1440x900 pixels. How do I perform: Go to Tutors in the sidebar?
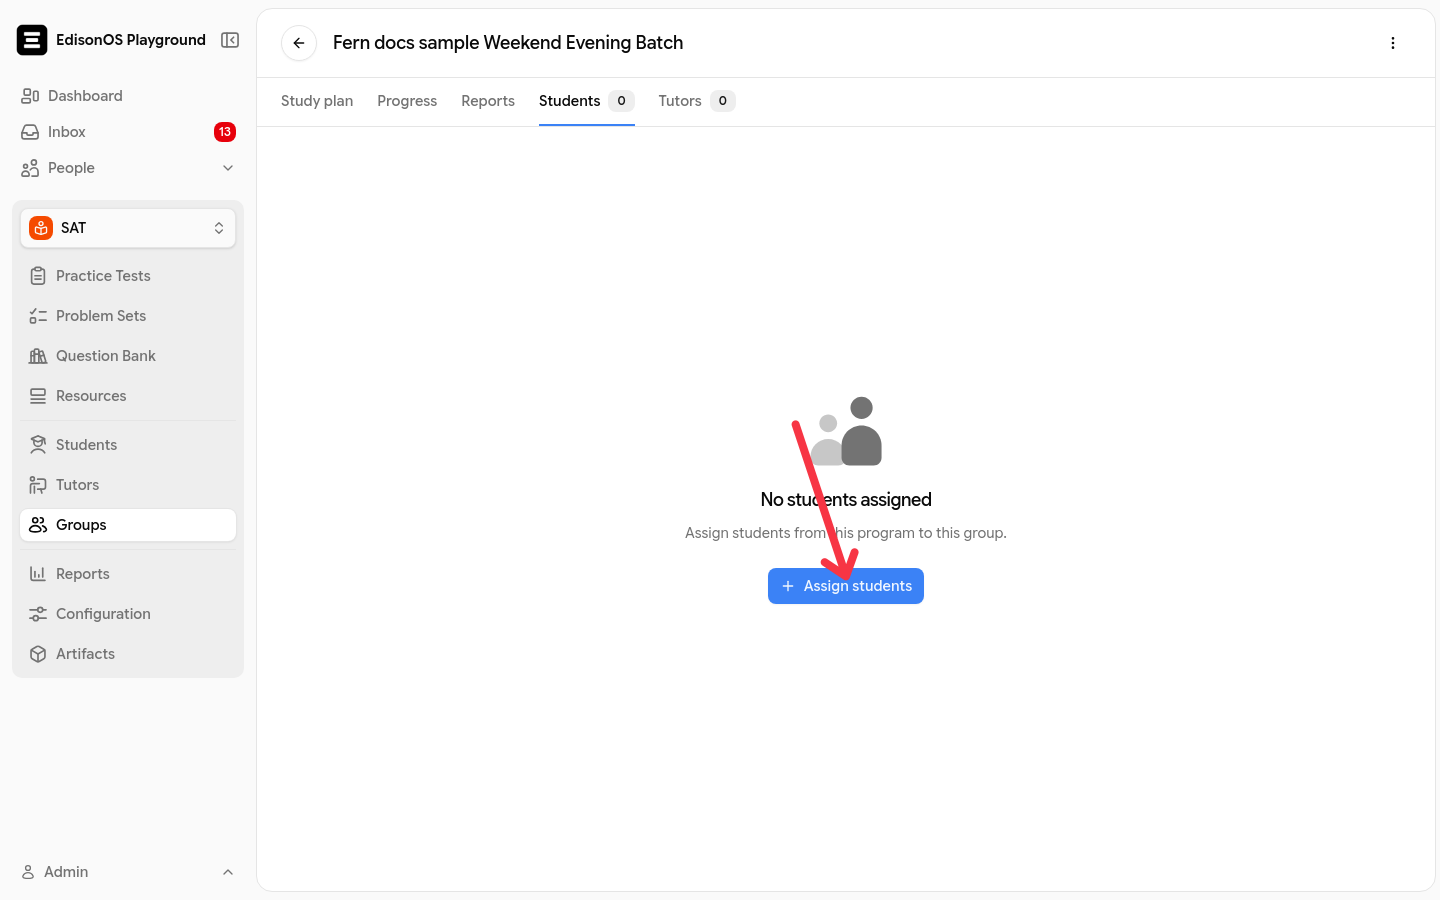128,485
